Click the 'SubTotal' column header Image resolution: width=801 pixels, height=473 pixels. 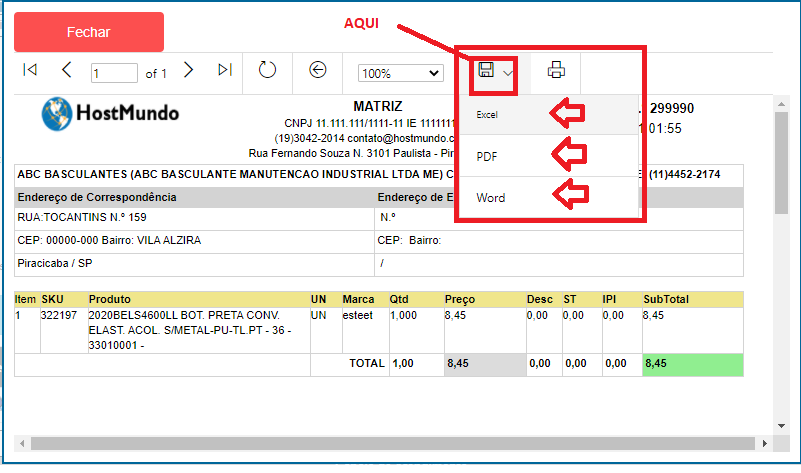tap(666, 299)
